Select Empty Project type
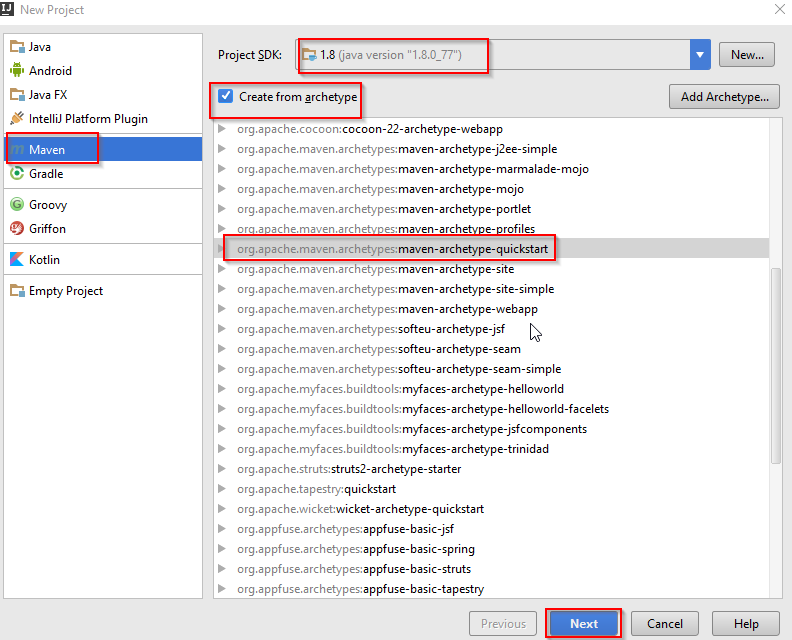Viewport: 792px width, 640px height. pyautogui.click(x=103, y=290)
